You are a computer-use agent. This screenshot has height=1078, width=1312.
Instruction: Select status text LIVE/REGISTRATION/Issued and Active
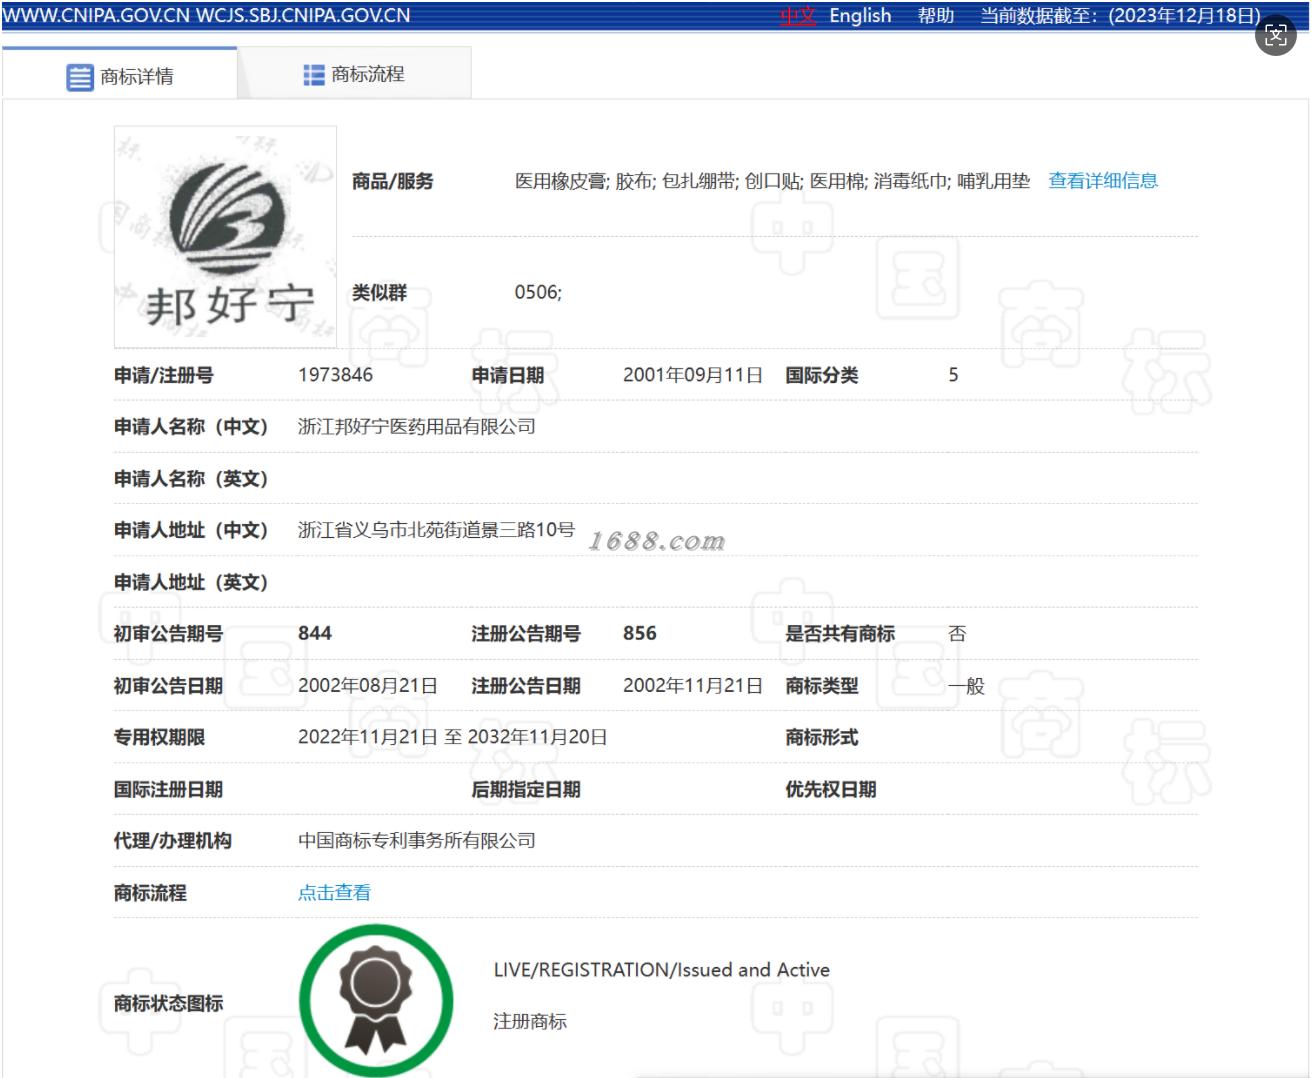coord(662,970)
